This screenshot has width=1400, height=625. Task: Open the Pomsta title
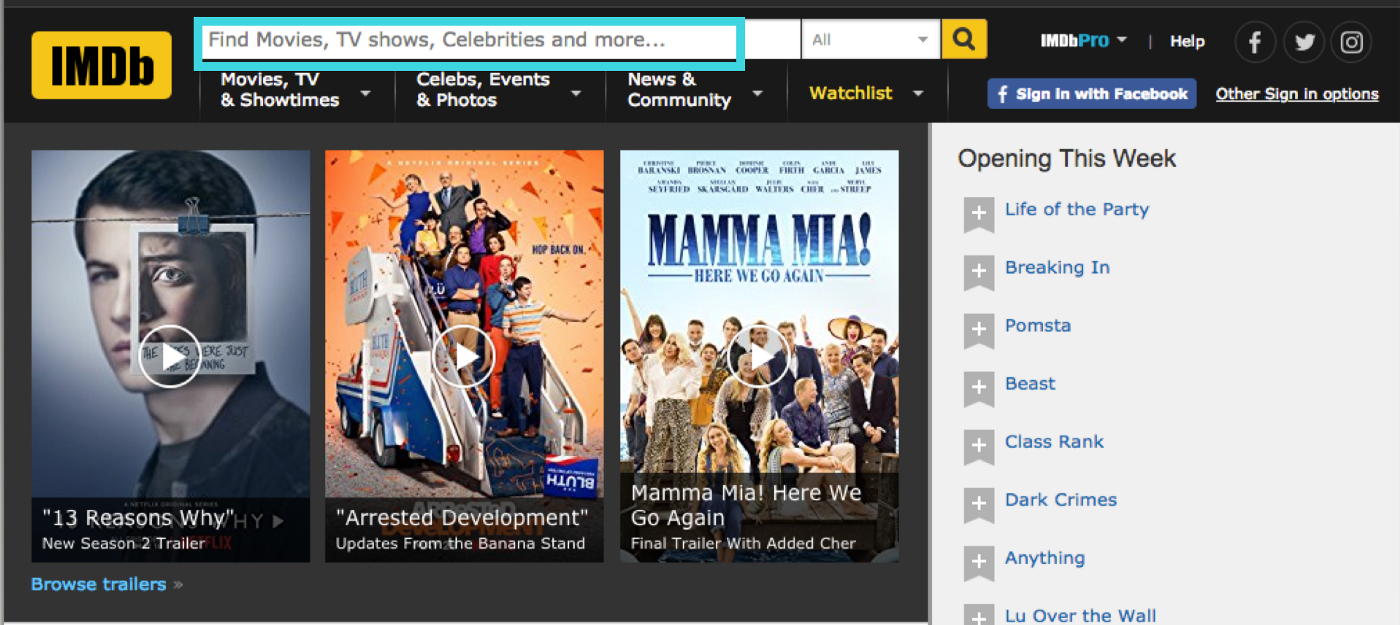pyautogui.click(x=1038, y=325)
